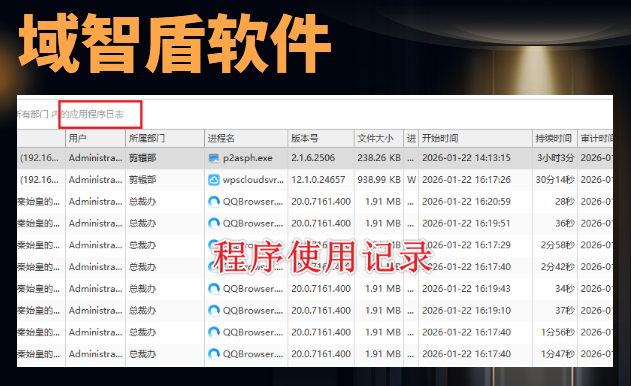Select Administra... cell in p2asph.exe row
Image resolution: width=631 pixels, height=386 pixels.
pos(95,158)
